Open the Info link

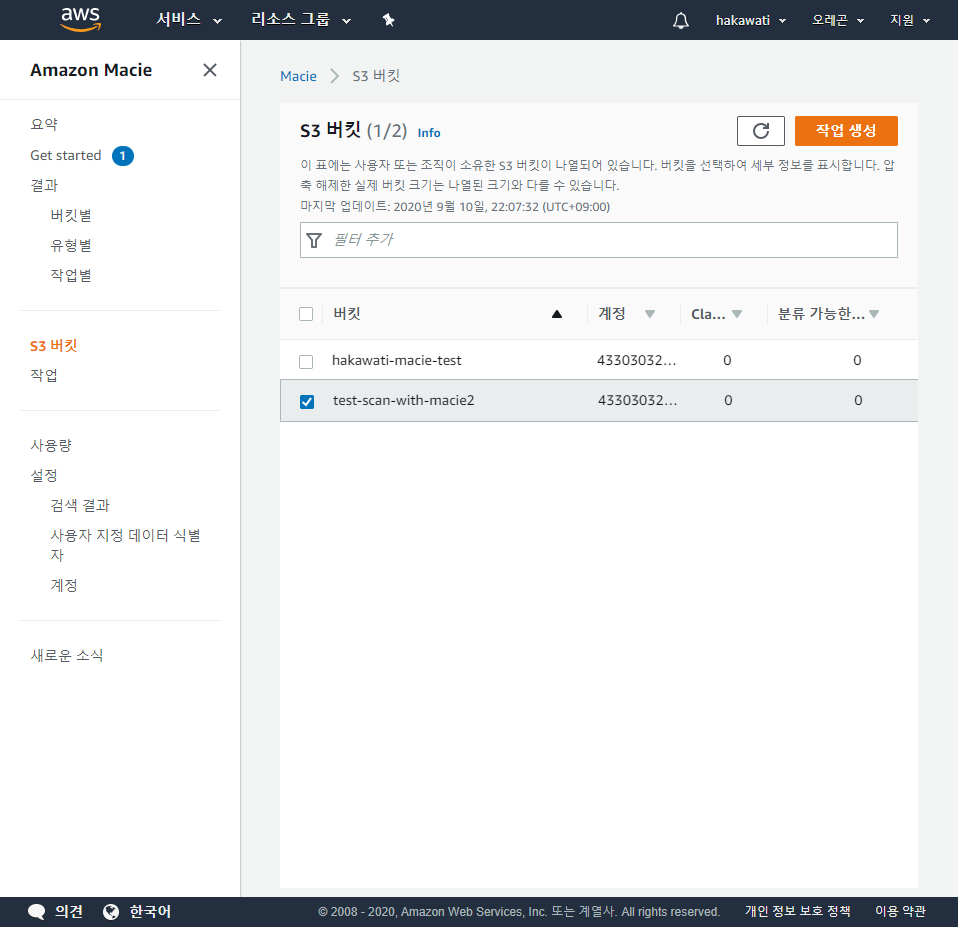tap(429, 133)
